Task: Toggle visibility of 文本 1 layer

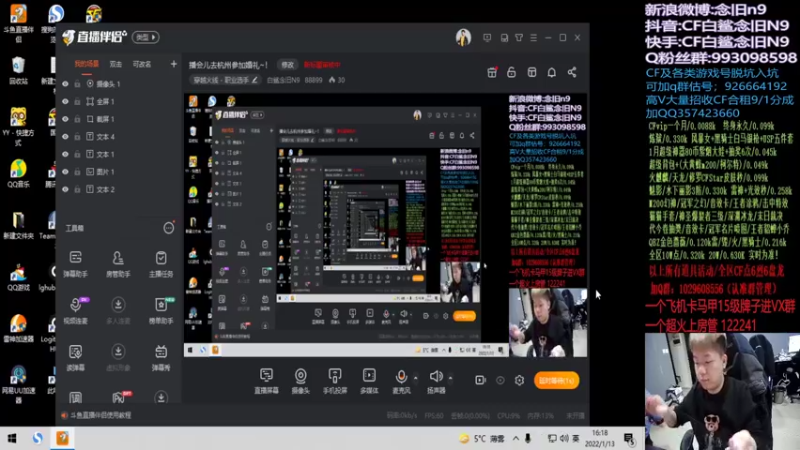Action: click(65, 154)
